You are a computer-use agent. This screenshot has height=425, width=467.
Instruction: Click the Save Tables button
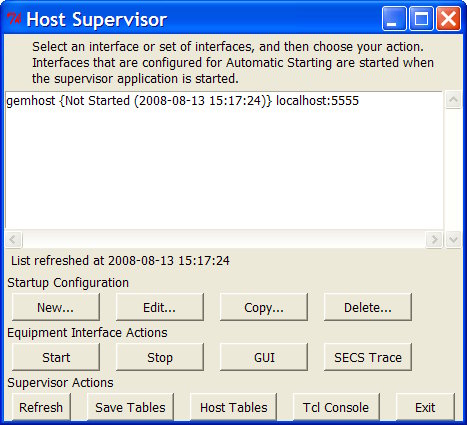pos(130,407)
